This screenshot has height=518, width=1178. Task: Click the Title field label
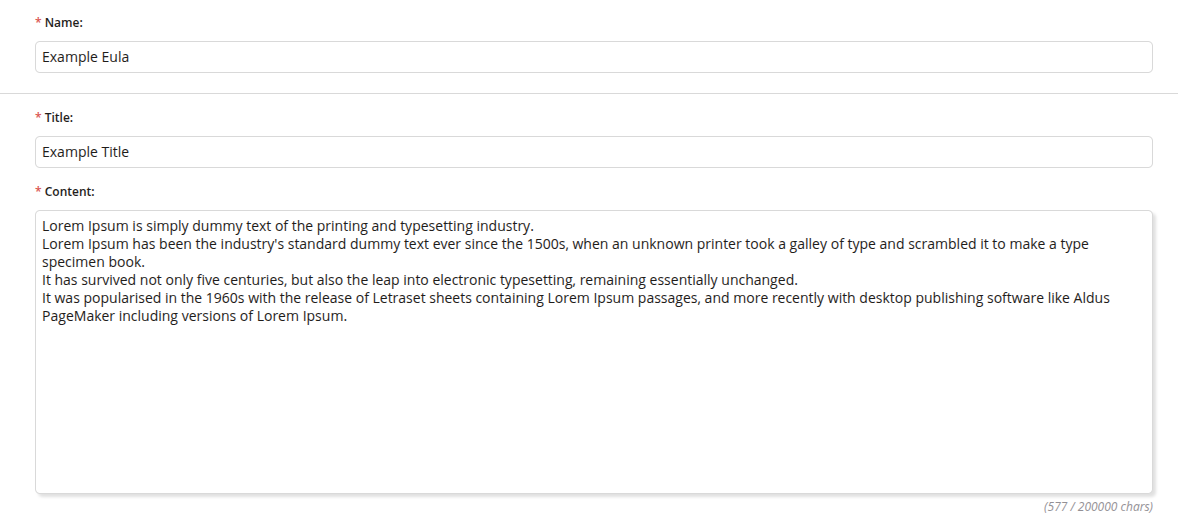point(59,118)
